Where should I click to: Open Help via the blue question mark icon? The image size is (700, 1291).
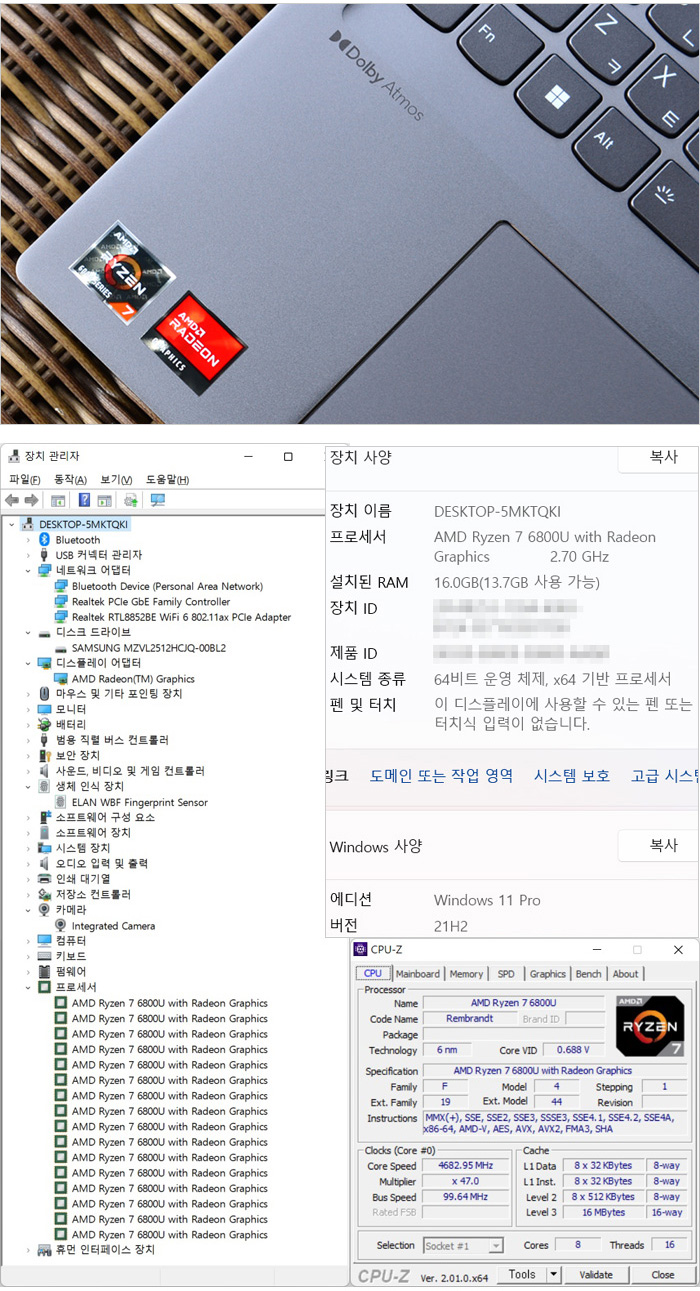[x=85, y=500]
